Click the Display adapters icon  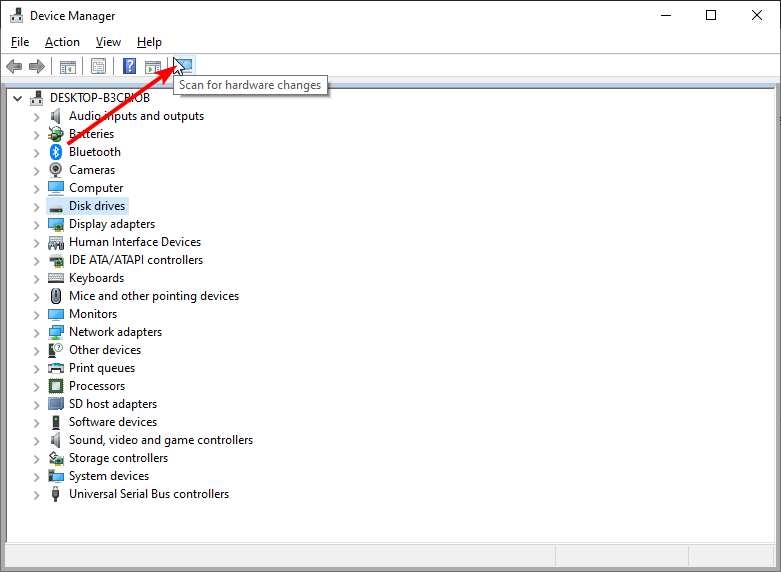56,224
